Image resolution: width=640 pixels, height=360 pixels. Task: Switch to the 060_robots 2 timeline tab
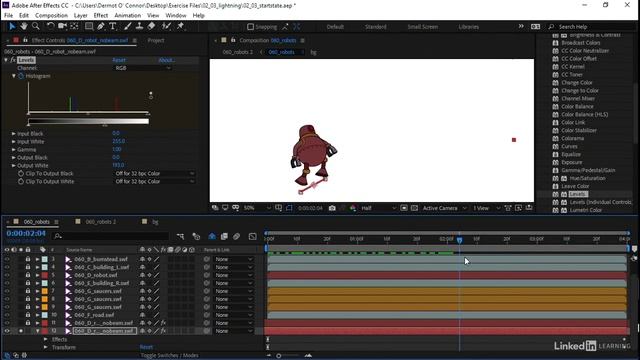(100, 222)
